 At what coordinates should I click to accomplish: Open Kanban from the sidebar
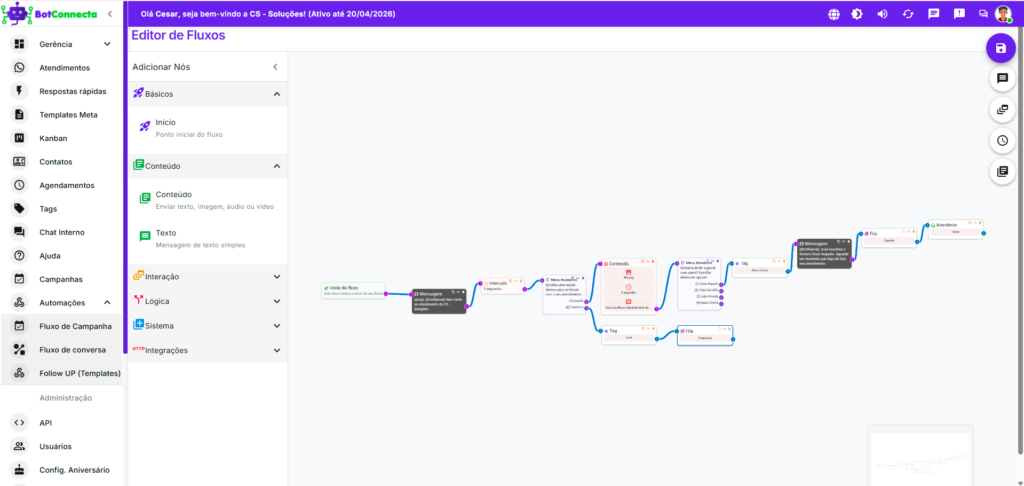tap(53, 138)
